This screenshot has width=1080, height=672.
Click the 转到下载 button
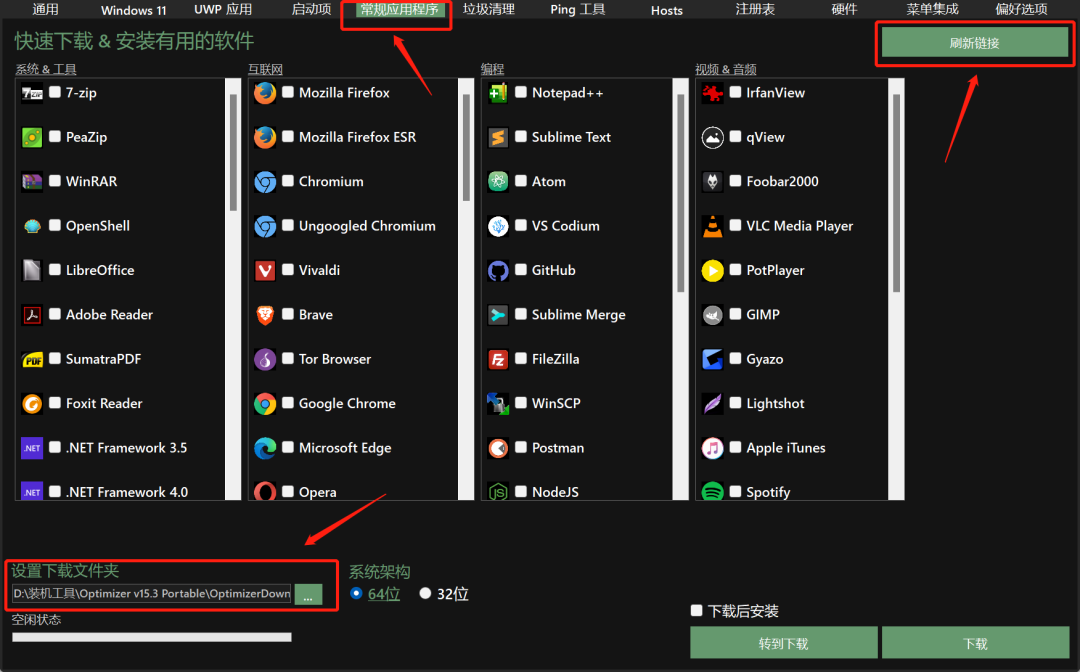(x=784, y=643)
